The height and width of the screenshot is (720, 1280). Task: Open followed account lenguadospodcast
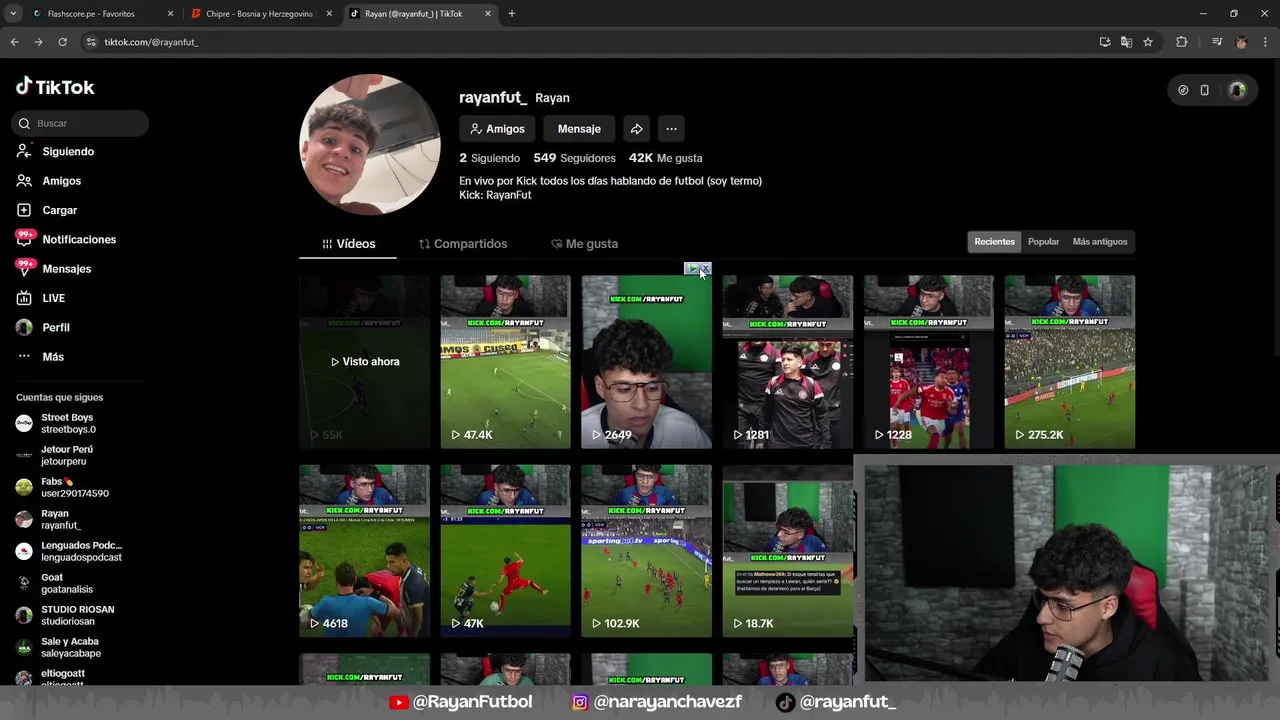(69, 551)
